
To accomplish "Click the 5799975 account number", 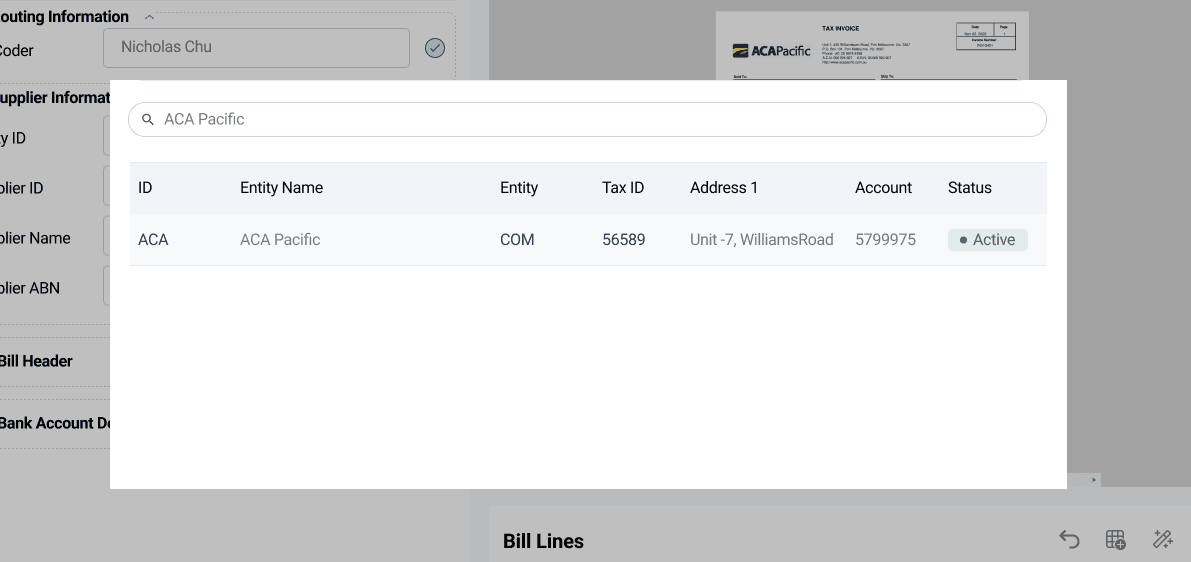I will click(x=886, y=240).
